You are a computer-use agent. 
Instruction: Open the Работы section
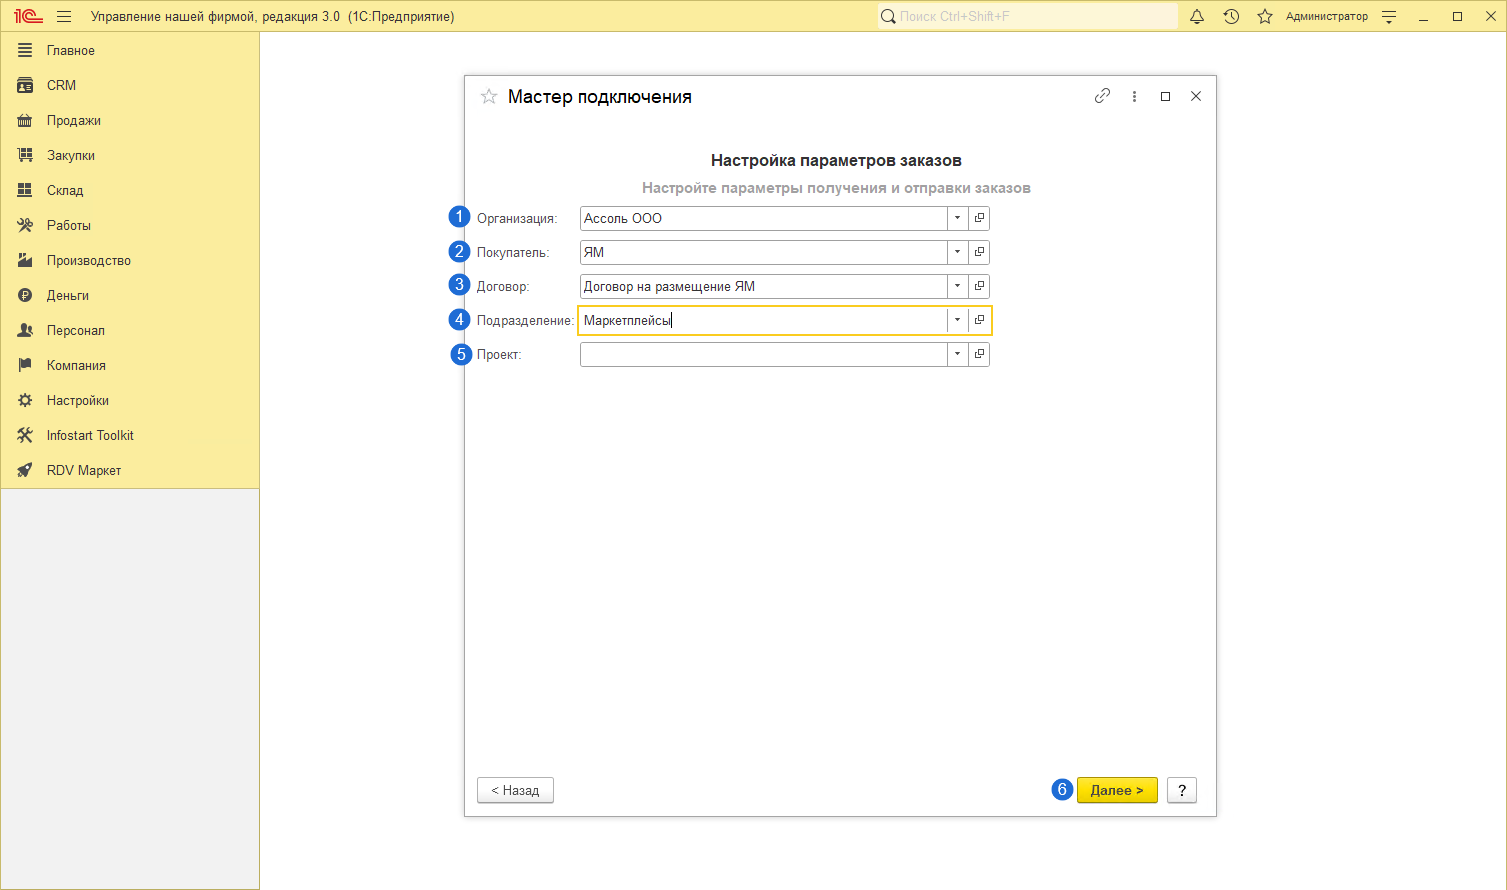point(130,225)
